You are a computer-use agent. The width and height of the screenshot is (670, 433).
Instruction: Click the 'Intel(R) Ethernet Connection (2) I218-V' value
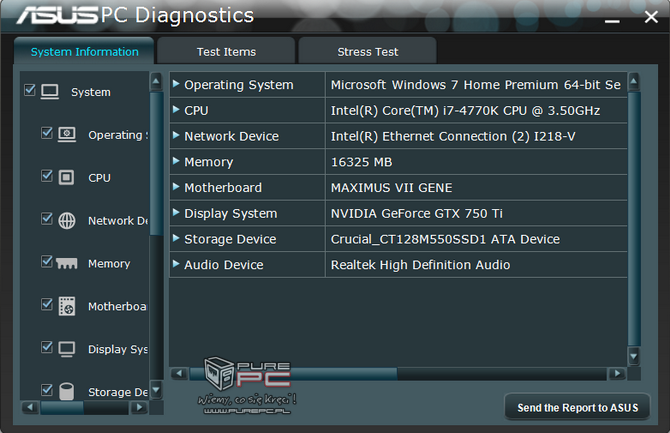(x=453, y=136)
